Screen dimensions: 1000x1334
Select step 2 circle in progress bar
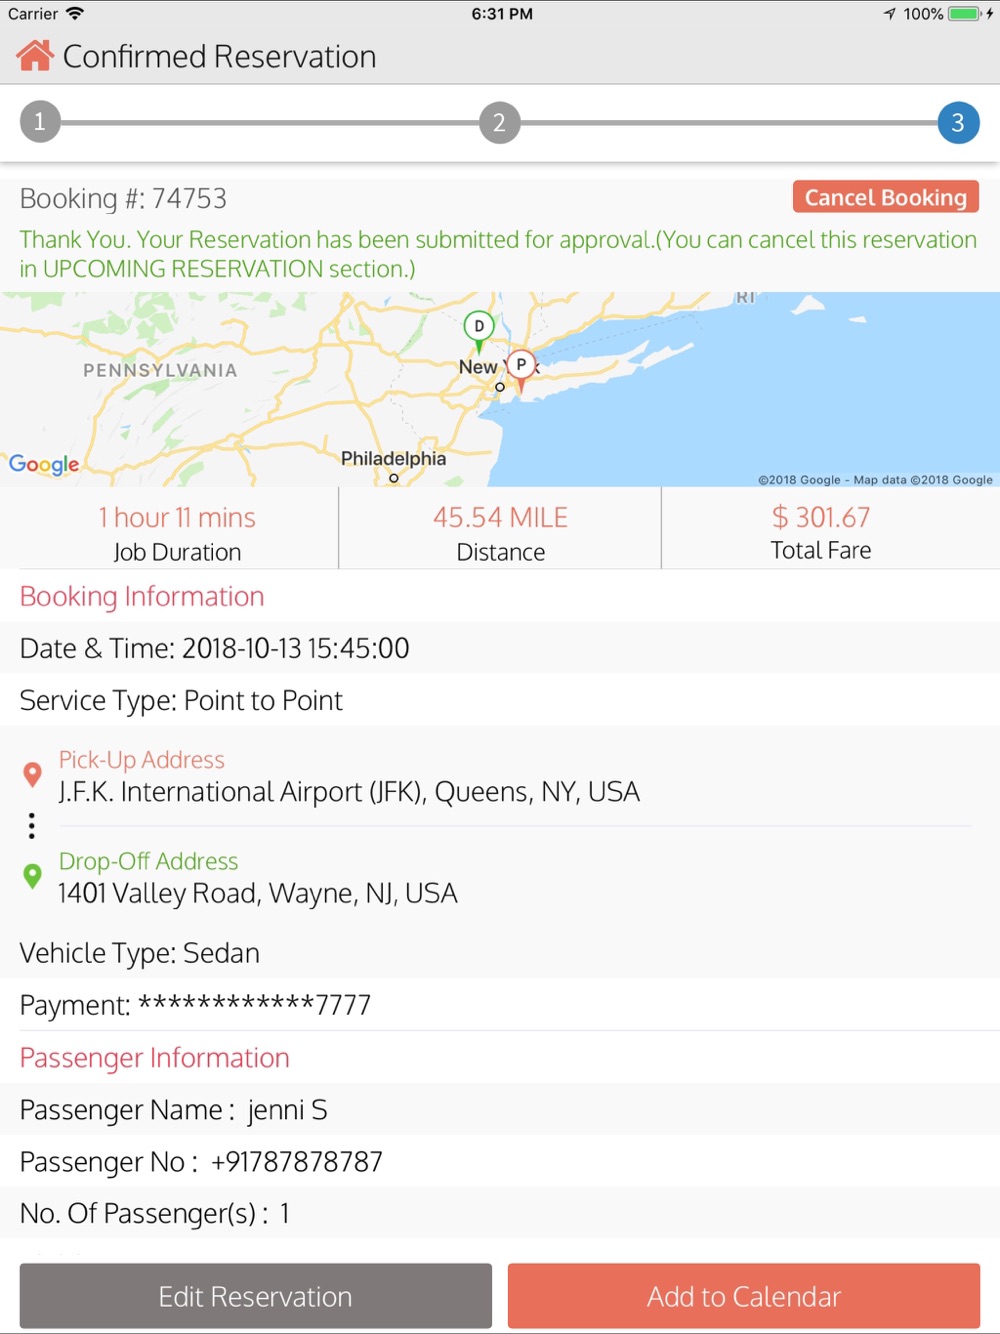coord(499,122)
